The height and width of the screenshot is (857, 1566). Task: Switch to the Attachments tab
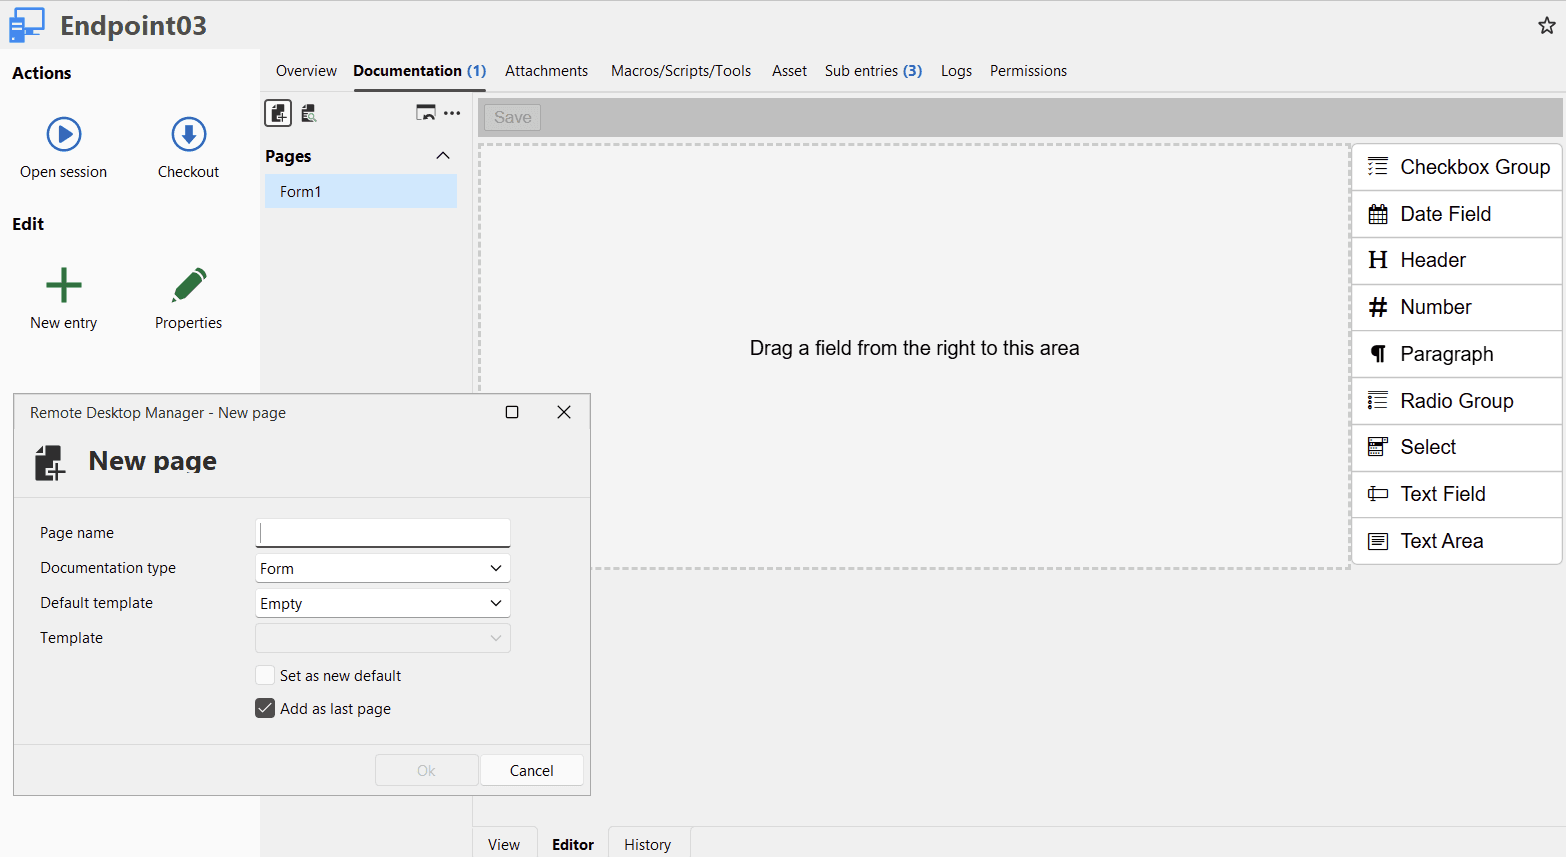[x=546, y=71]
